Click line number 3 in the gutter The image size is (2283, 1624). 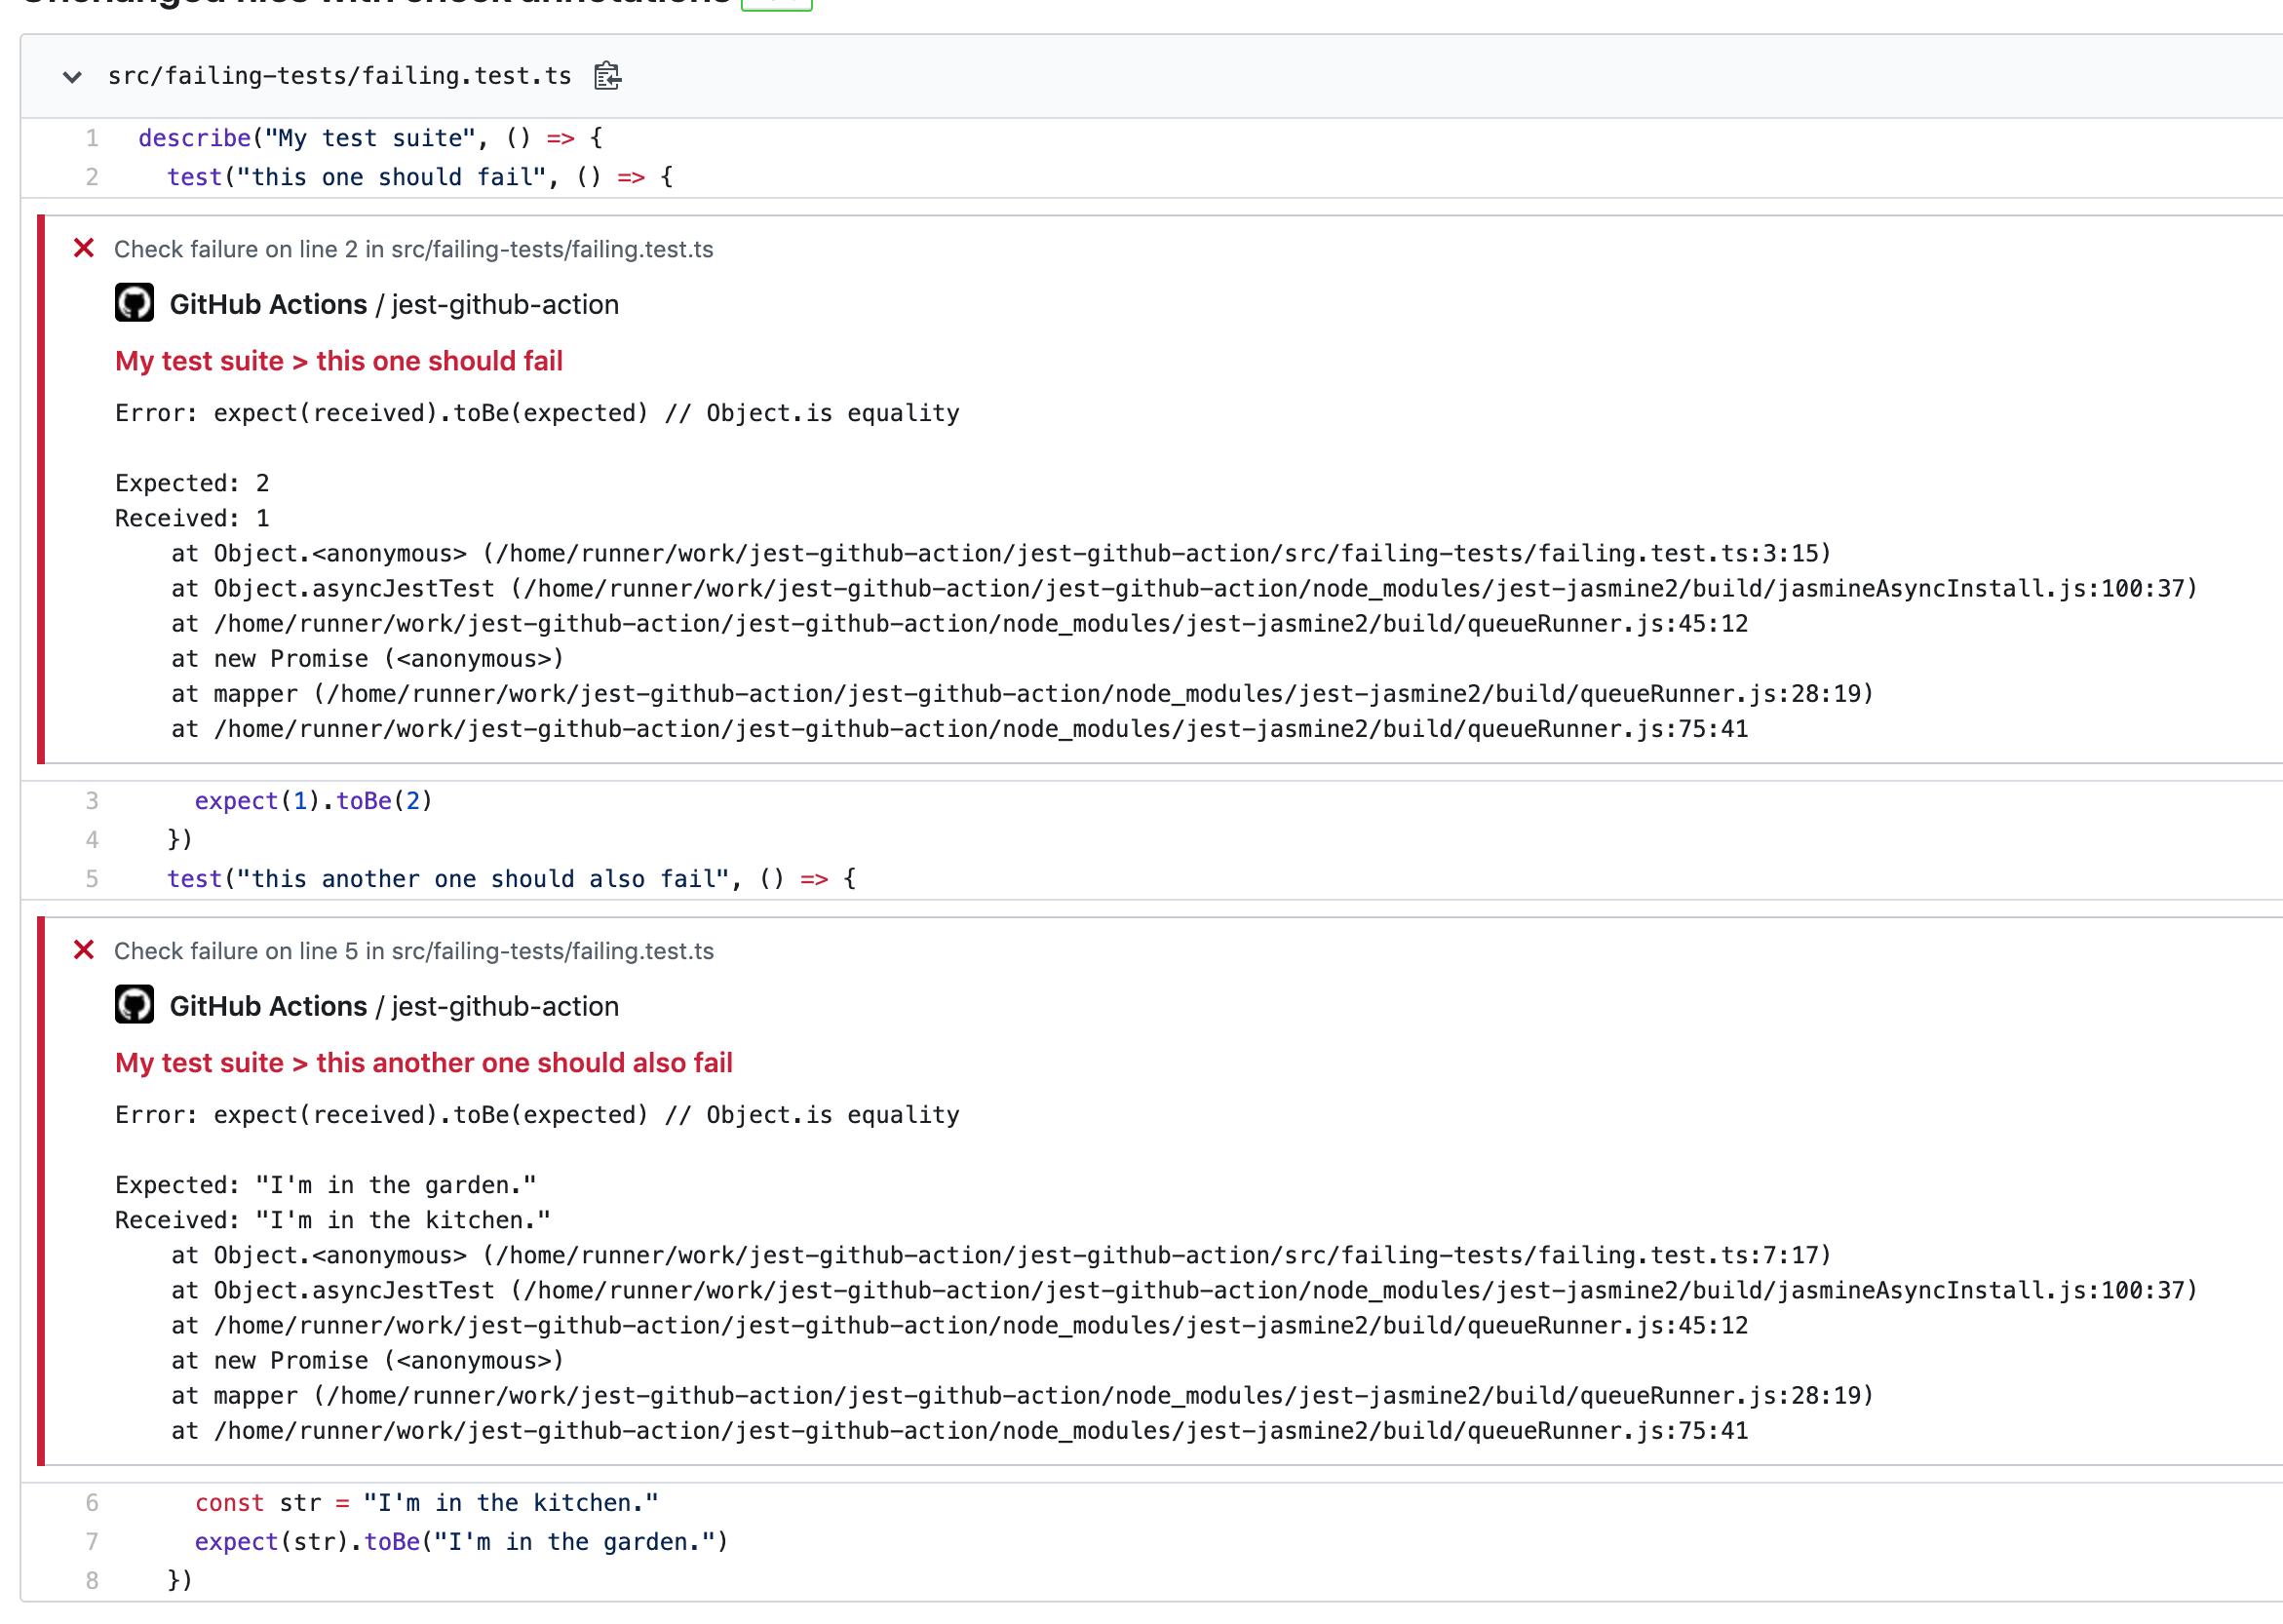(92, 801)
